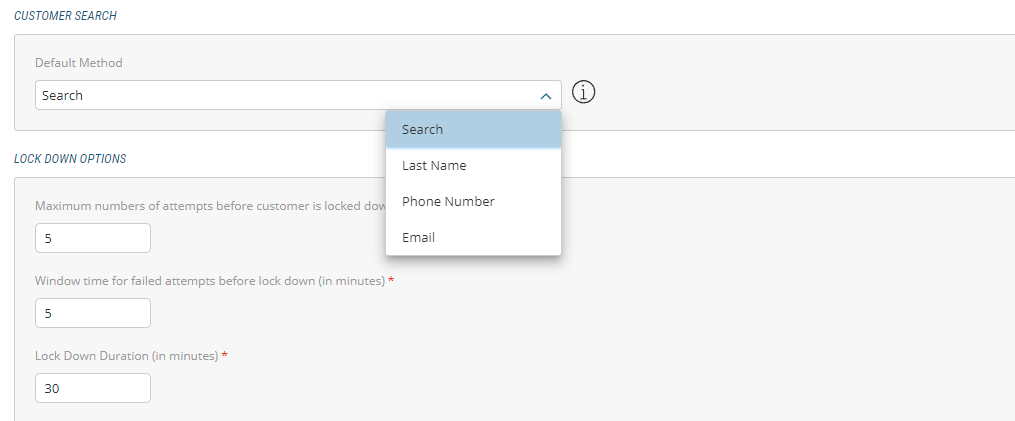Select the highlighted Search option in the list
Screen dimensions: 1015x421
click(x=473, y=129)
